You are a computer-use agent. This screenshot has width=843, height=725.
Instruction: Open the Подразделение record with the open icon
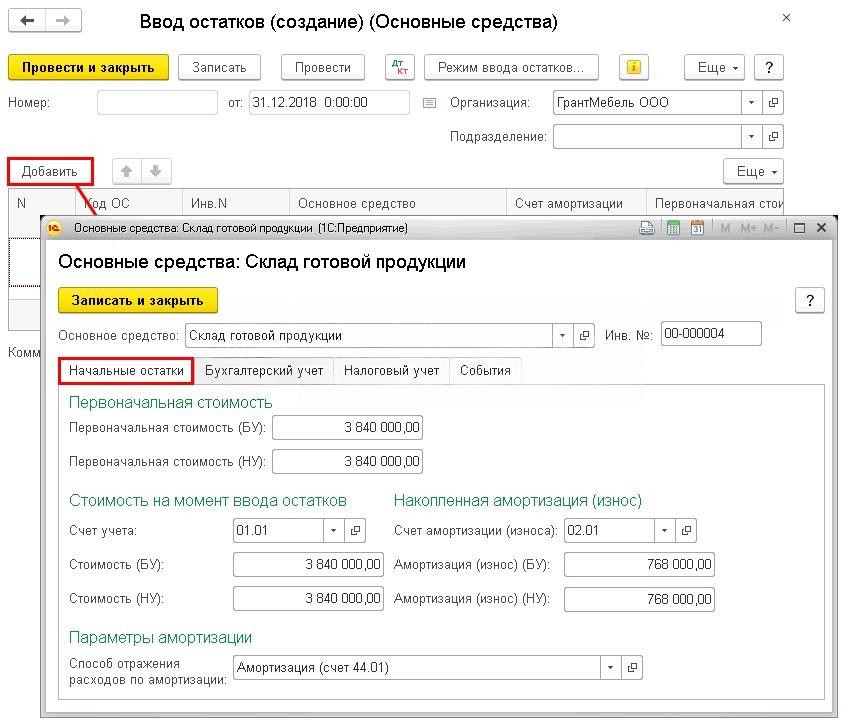click(773, 137)
